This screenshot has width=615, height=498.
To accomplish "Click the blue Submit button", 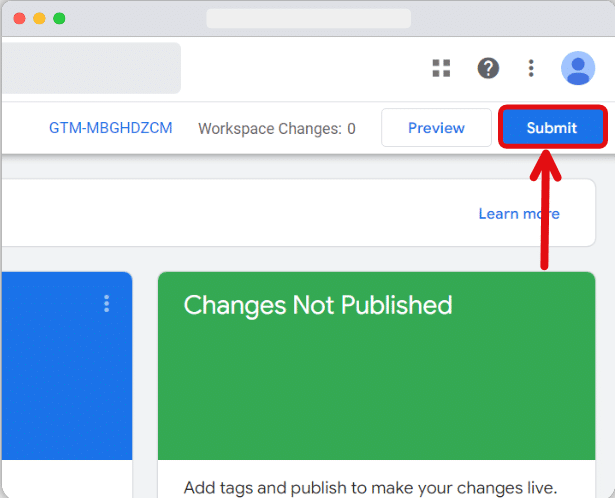I will [552, 127].
